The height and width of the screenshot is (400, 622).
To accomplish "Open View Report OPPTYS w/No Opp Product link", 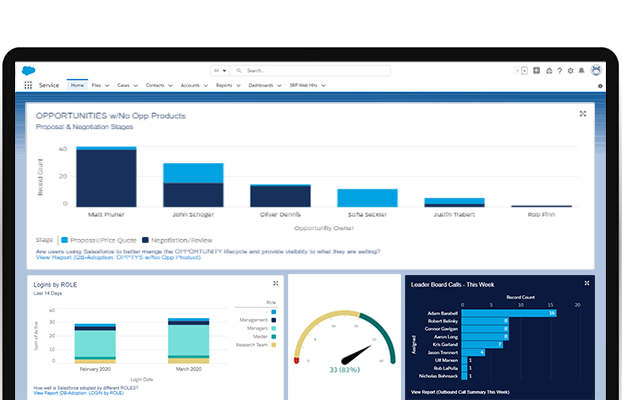I will [x=118, y=258].
